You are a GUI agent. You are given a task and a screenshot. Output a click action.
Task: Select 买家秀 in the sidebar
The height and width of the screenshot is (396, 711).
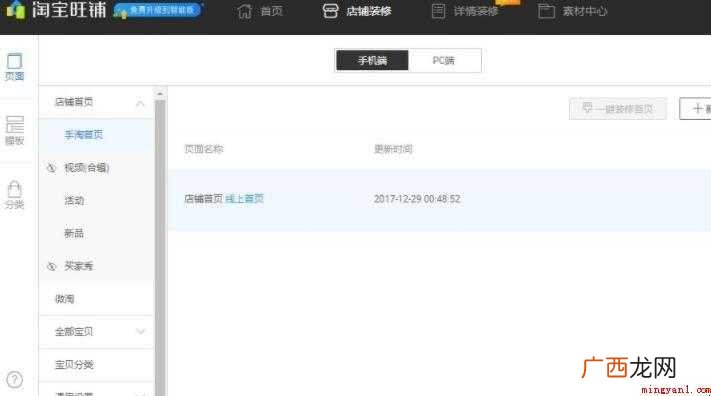[x=78, y=266]
